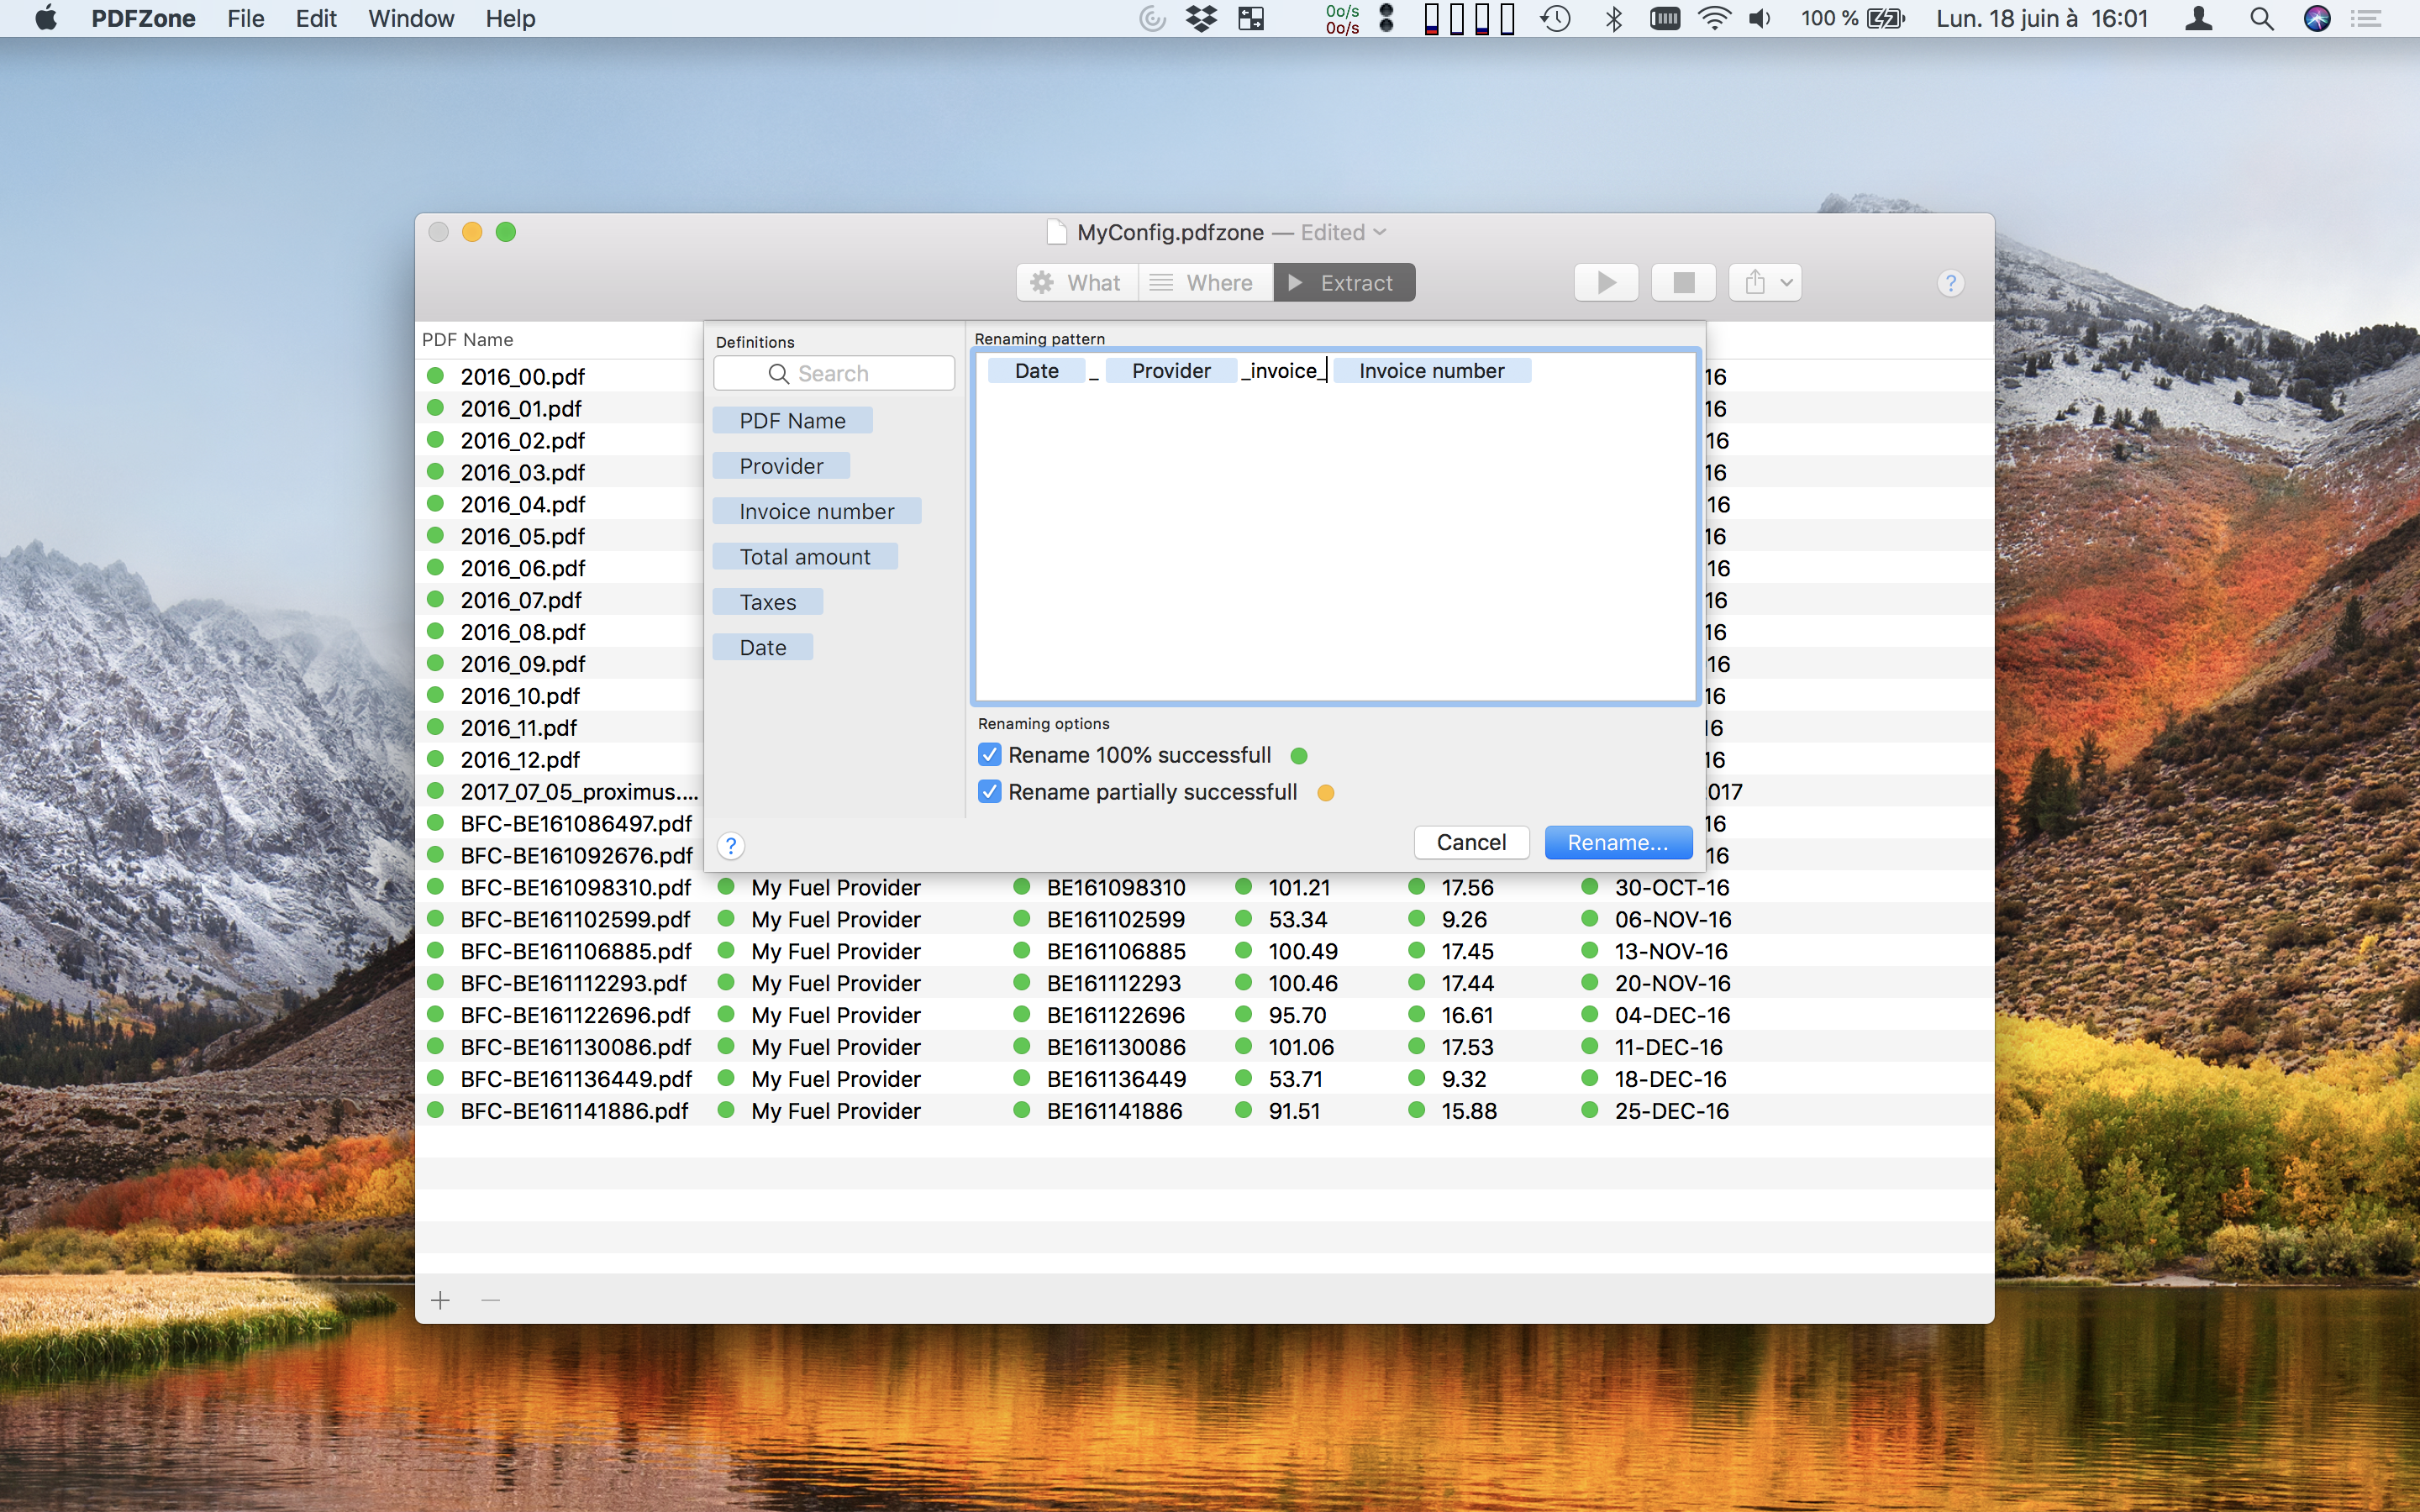The width and height of the screenshot is (2420, 1512).
Task: Click the share export icon
Action: point(1754,283)
